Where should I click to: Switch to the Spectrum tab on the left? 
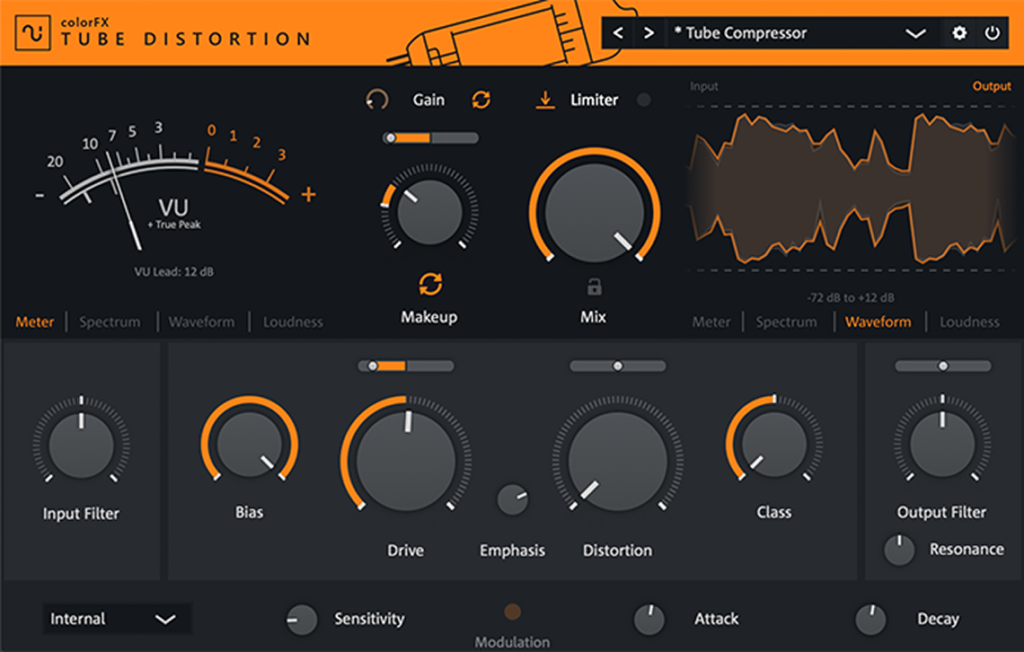(109, 321)
